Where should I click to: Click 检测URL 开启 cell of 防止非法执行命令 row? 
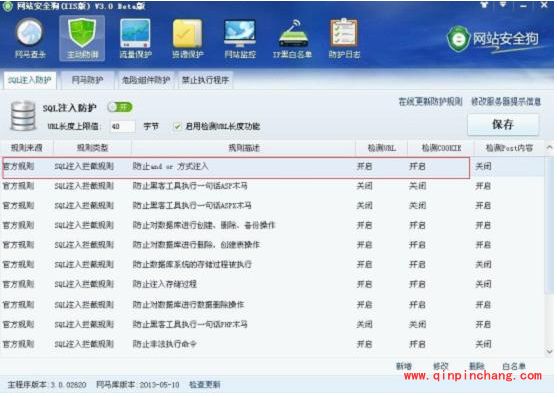pyautogui.click(x=364, y=344)
